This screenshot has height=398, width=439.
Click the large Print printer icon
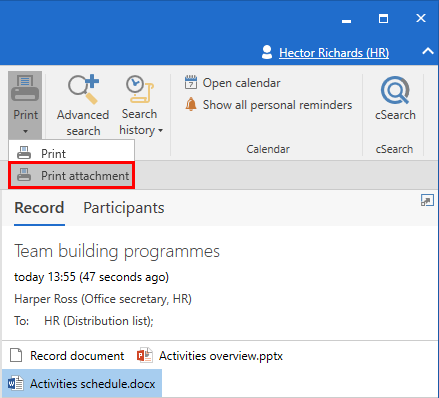click(25, 88)
